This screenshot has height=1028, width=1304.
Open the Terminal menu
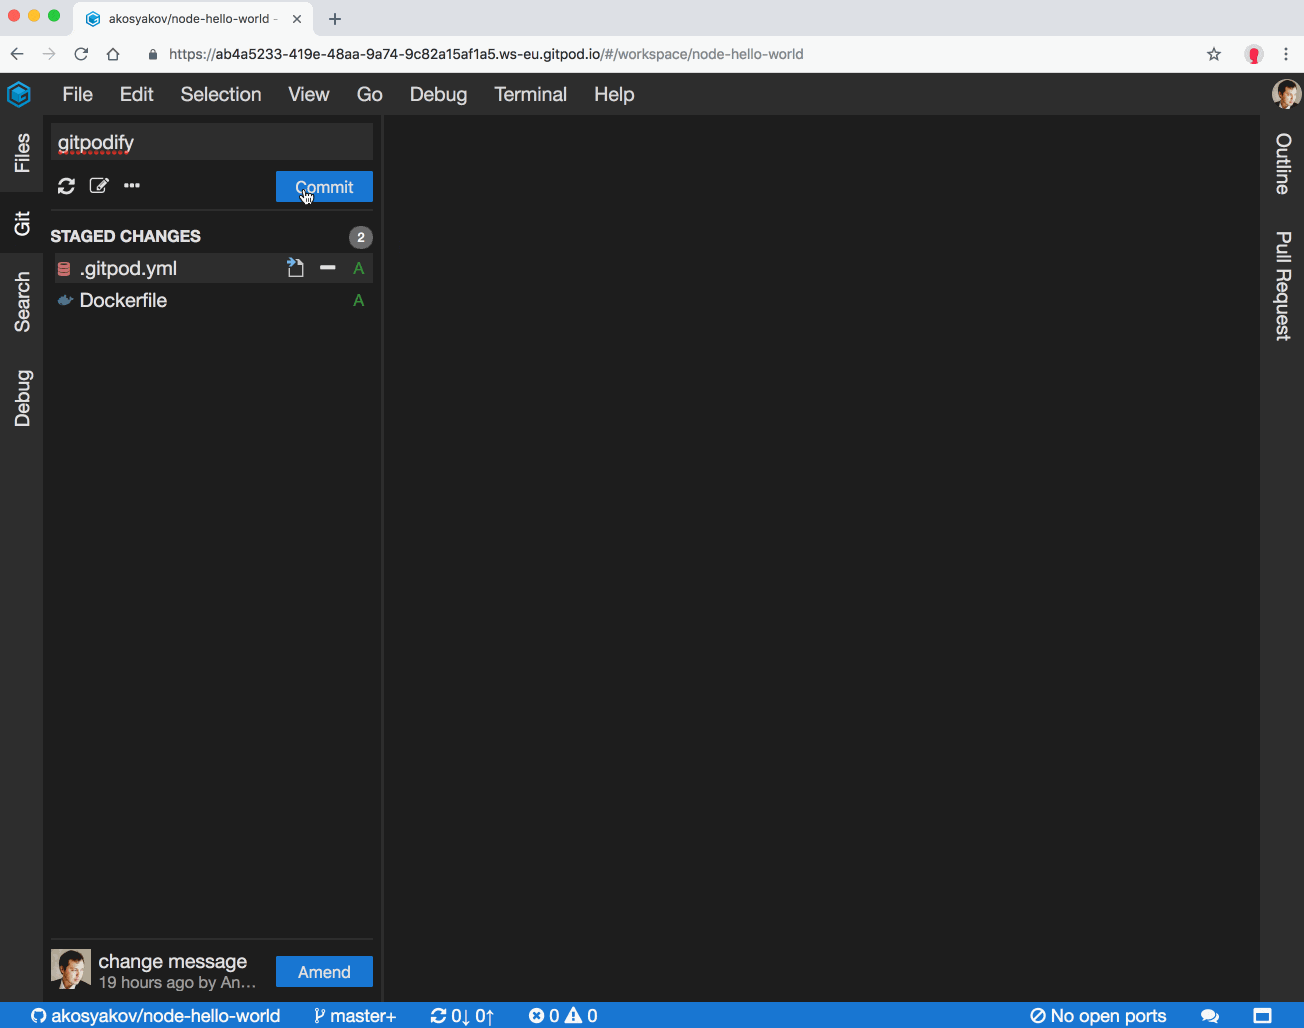(x=530, y=94)
